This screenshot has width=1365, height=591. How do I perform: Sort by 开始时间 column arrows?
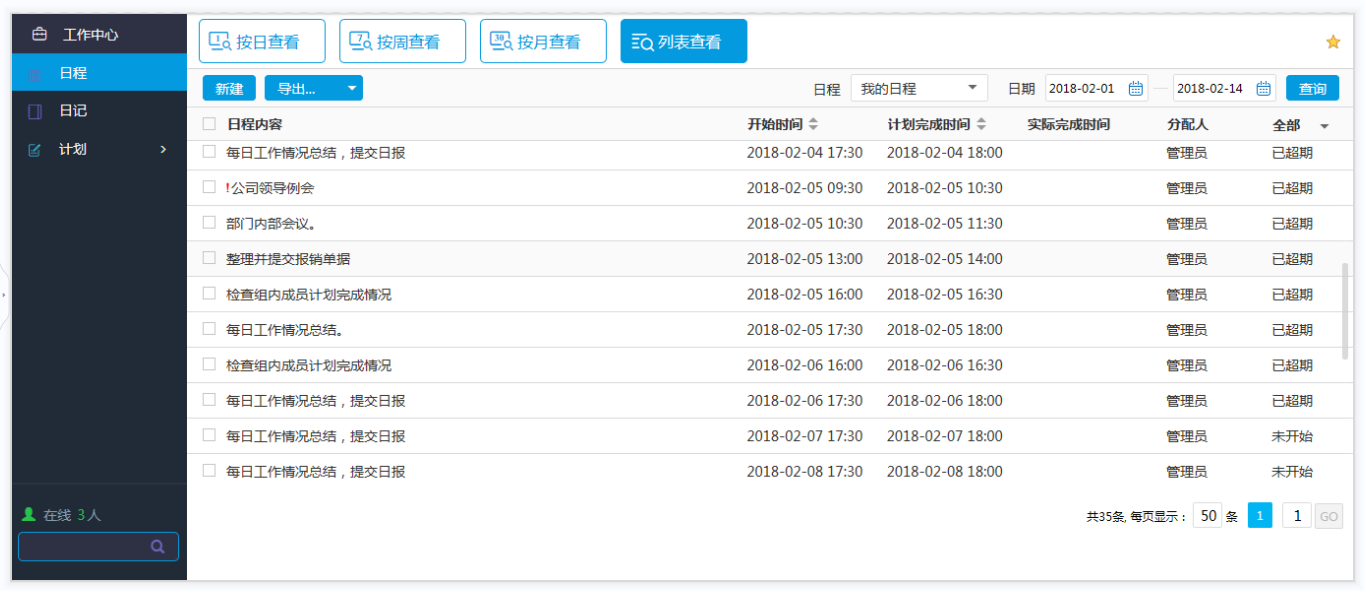pyautogui.click(x=813, y=125)
